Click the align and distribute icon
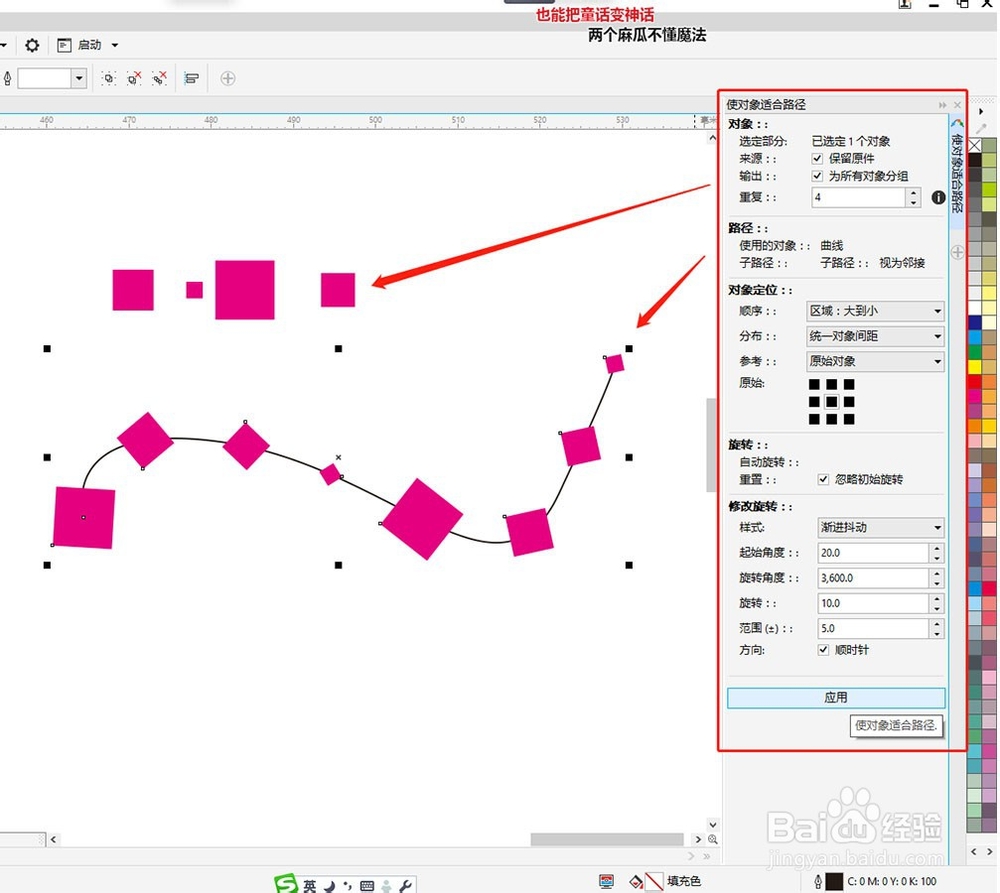 tap(191, 78)
